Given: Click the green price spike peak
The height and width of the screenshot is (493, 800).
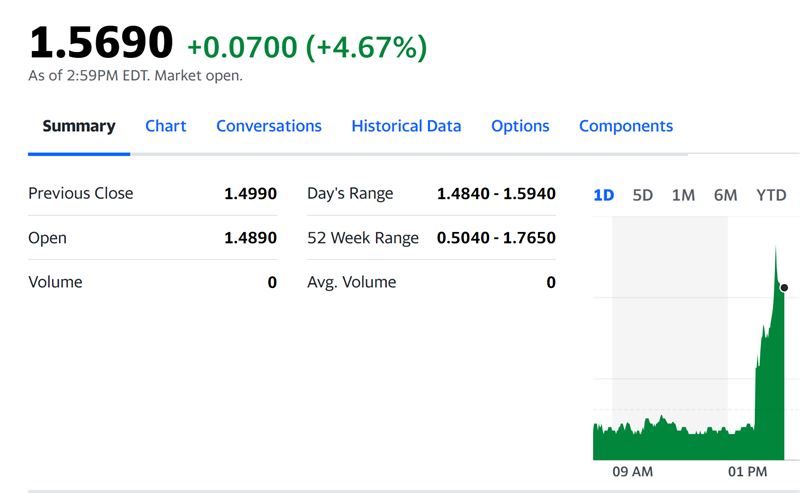Looking at the screenshot, I should [x=776, y=248].
